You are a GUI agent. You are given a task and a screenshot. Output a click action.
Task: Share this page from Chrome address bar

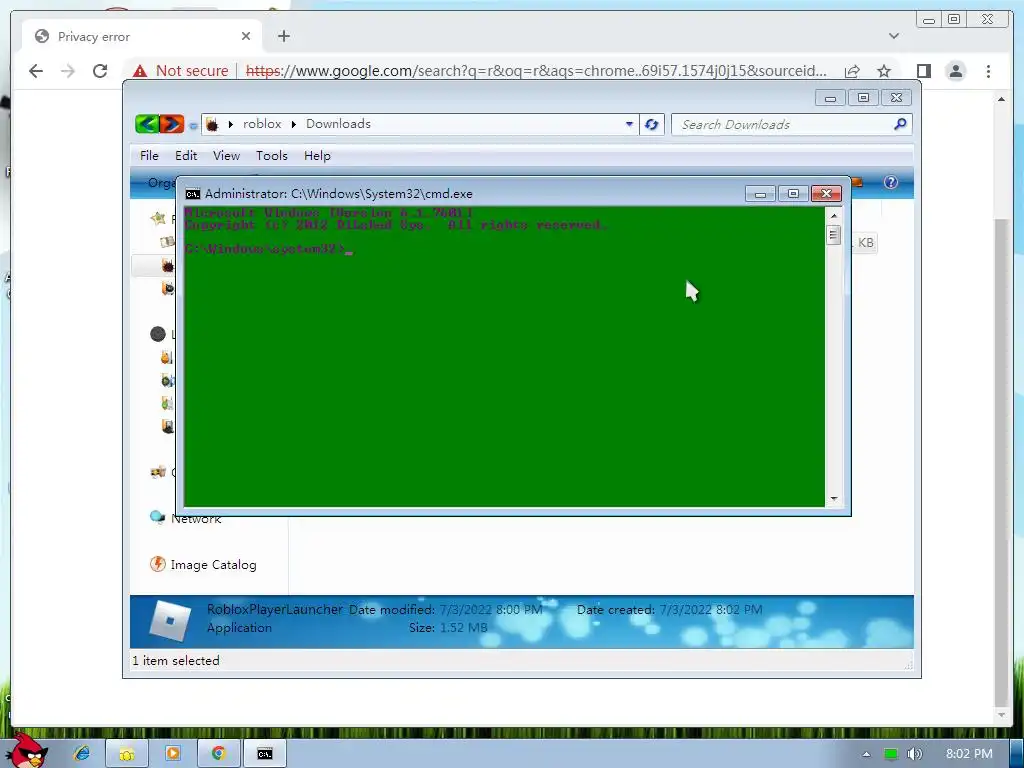click(x=852, y=71)
